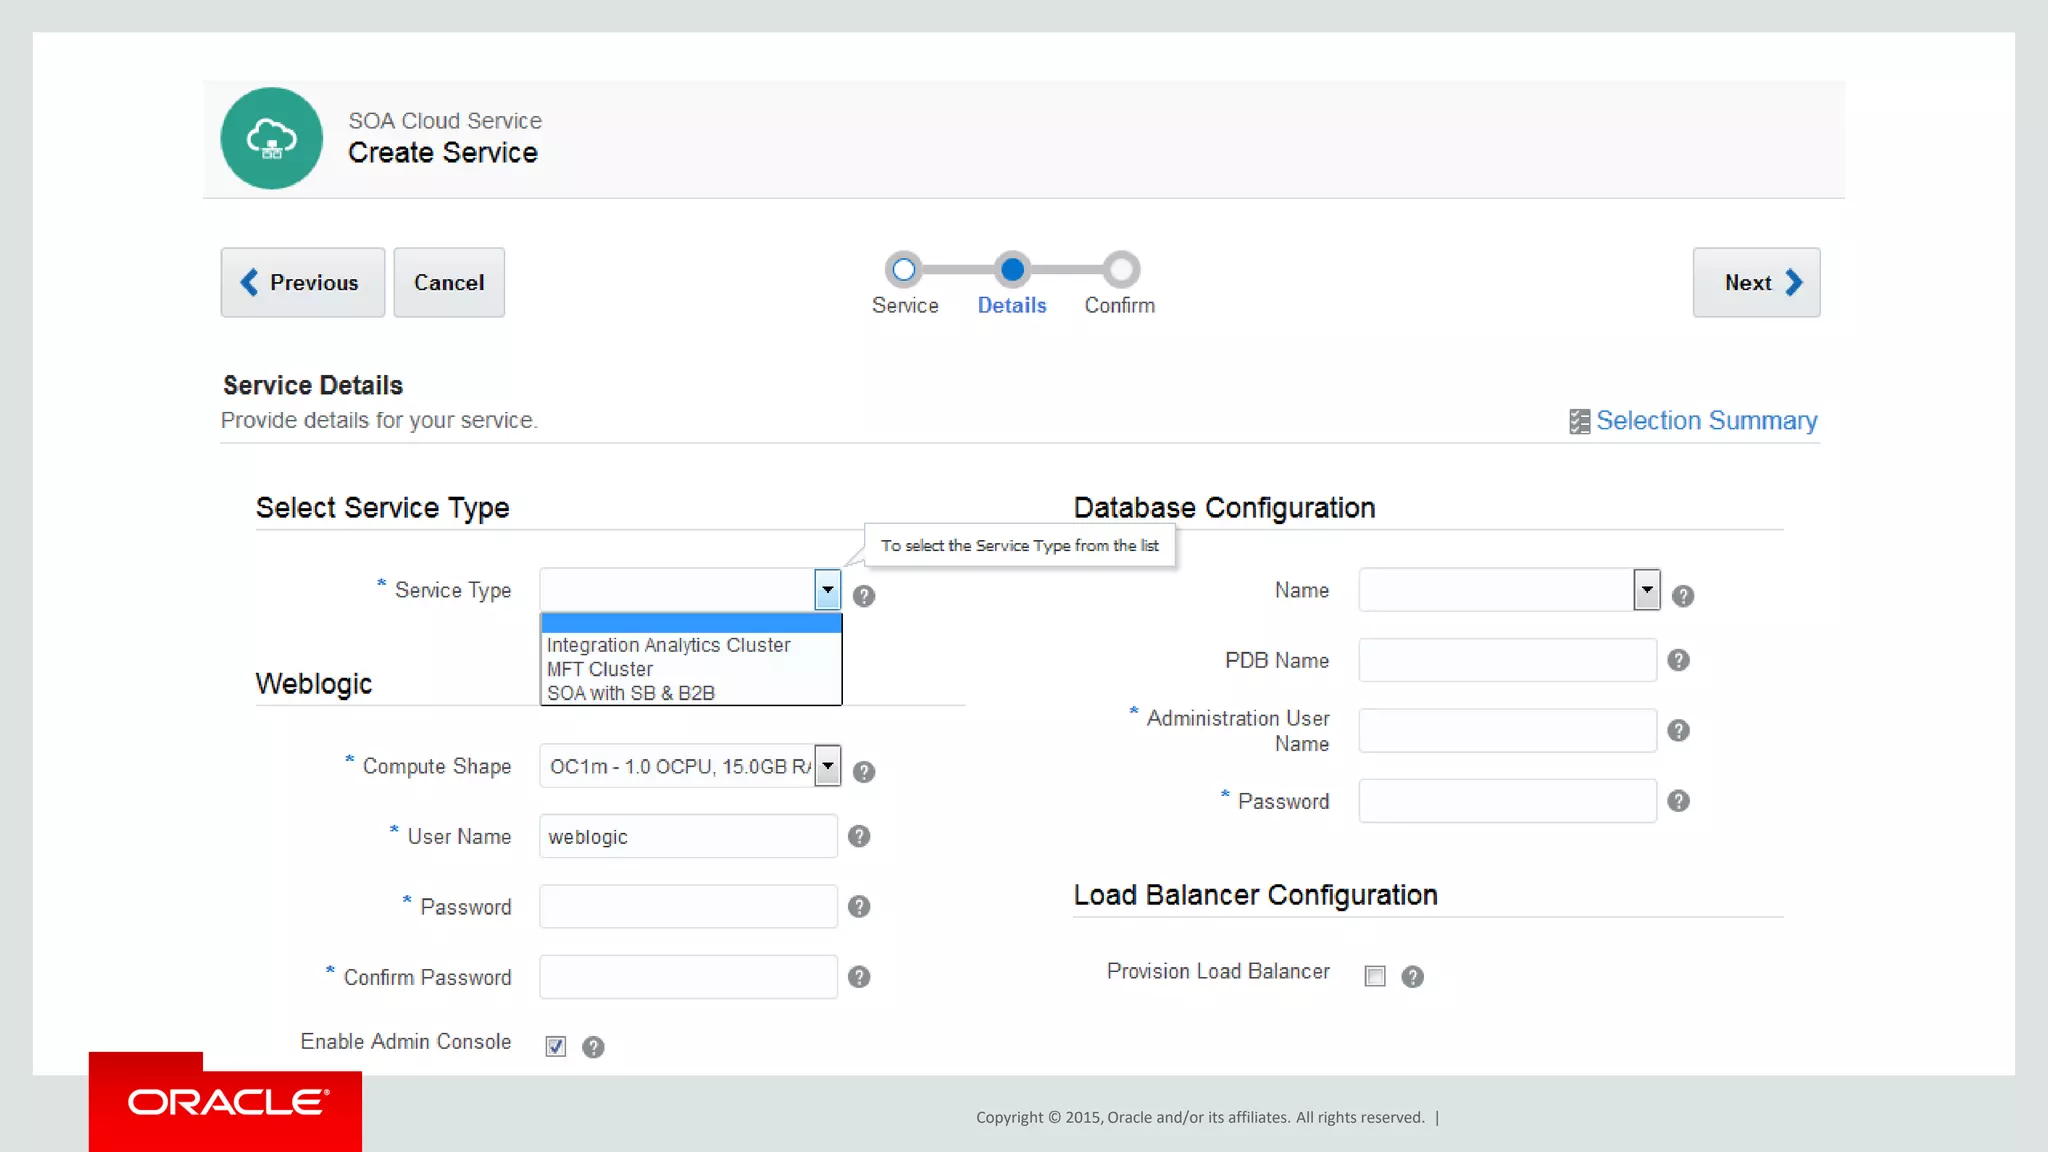This screenshot has height=1152, width=2048.
Task: Click help icon next to Service Type
Action: coord(864,596)
